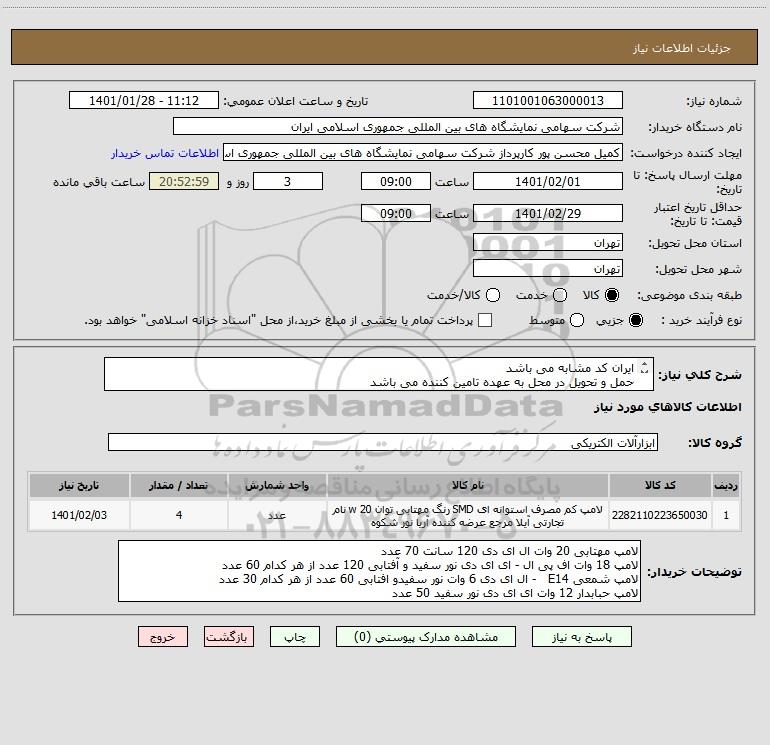Click the توضیحات خریدار text area

379,572
